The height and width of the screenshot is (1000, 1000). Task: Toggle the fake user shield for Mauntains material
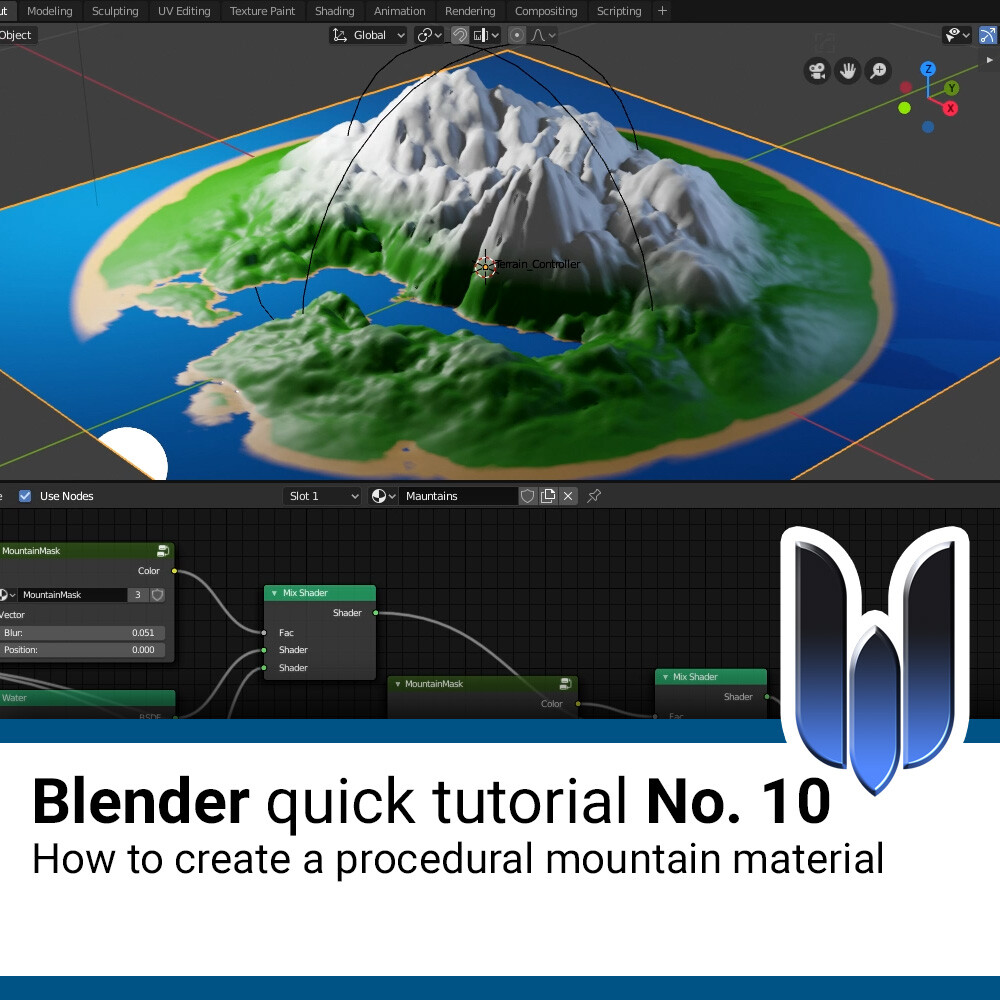(528, 495)
